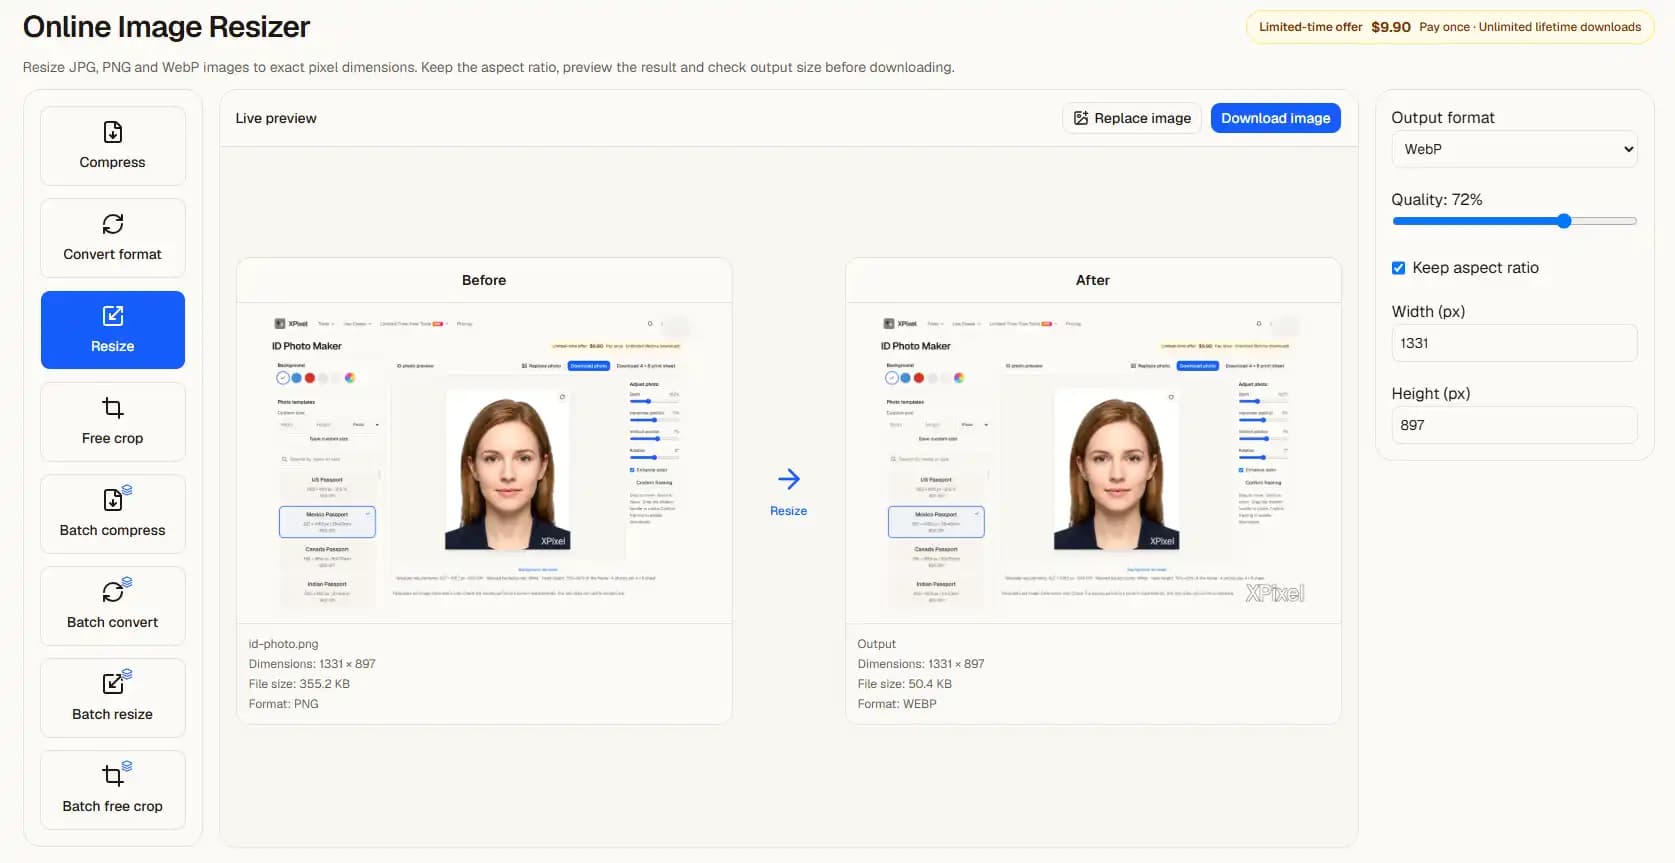
Task: Open the Batch compress icon
Action: pos(116,498)
